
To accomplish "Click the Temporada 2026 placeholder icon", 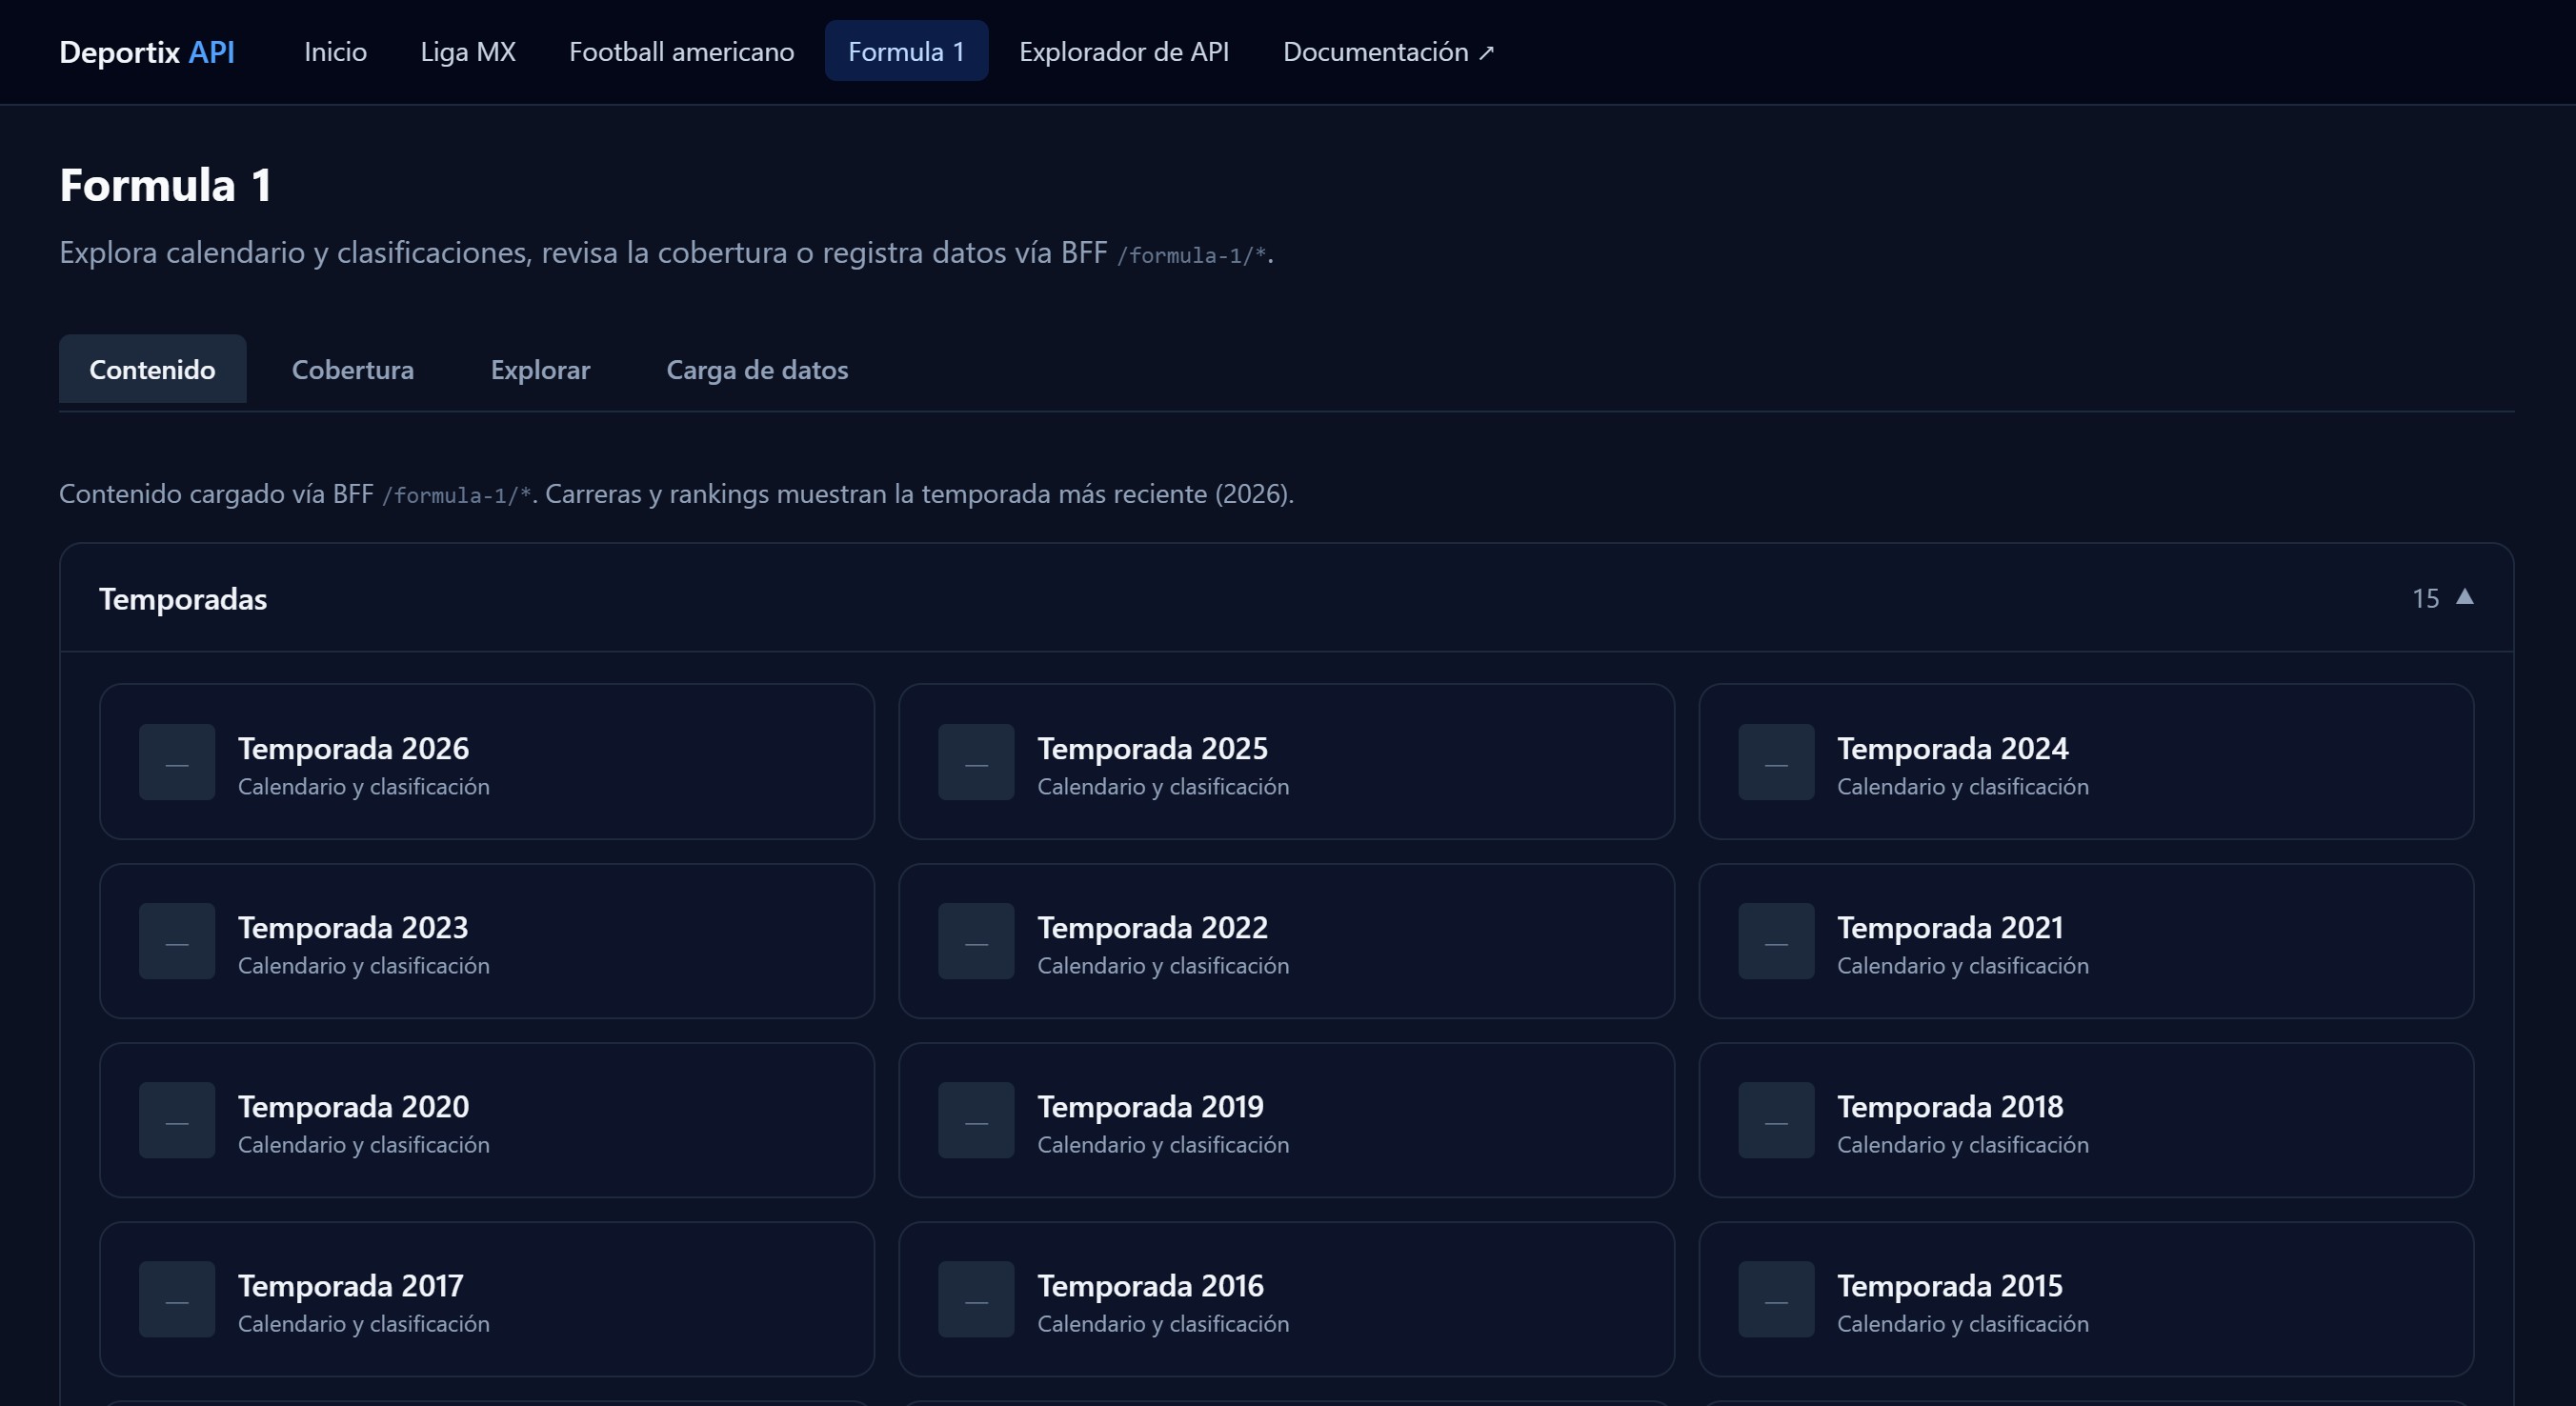I will [x=177, y=762].
